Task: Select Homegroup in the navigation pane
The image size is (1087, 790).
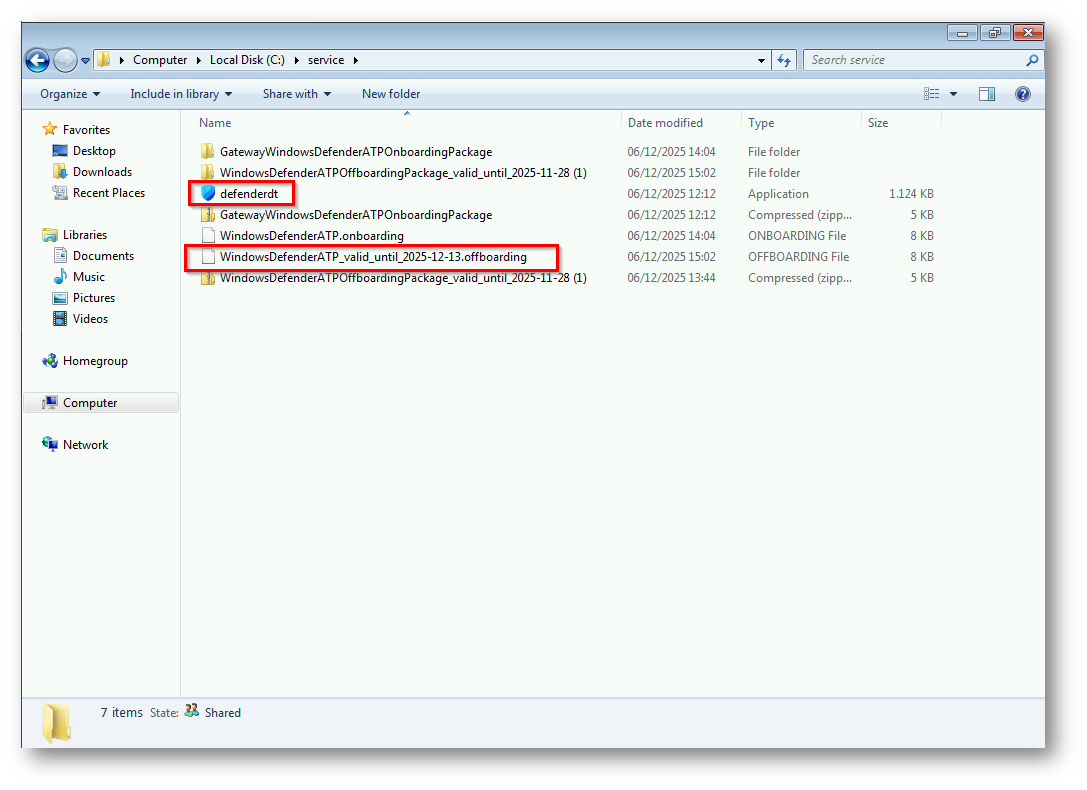Action: (x=95, y=361)
